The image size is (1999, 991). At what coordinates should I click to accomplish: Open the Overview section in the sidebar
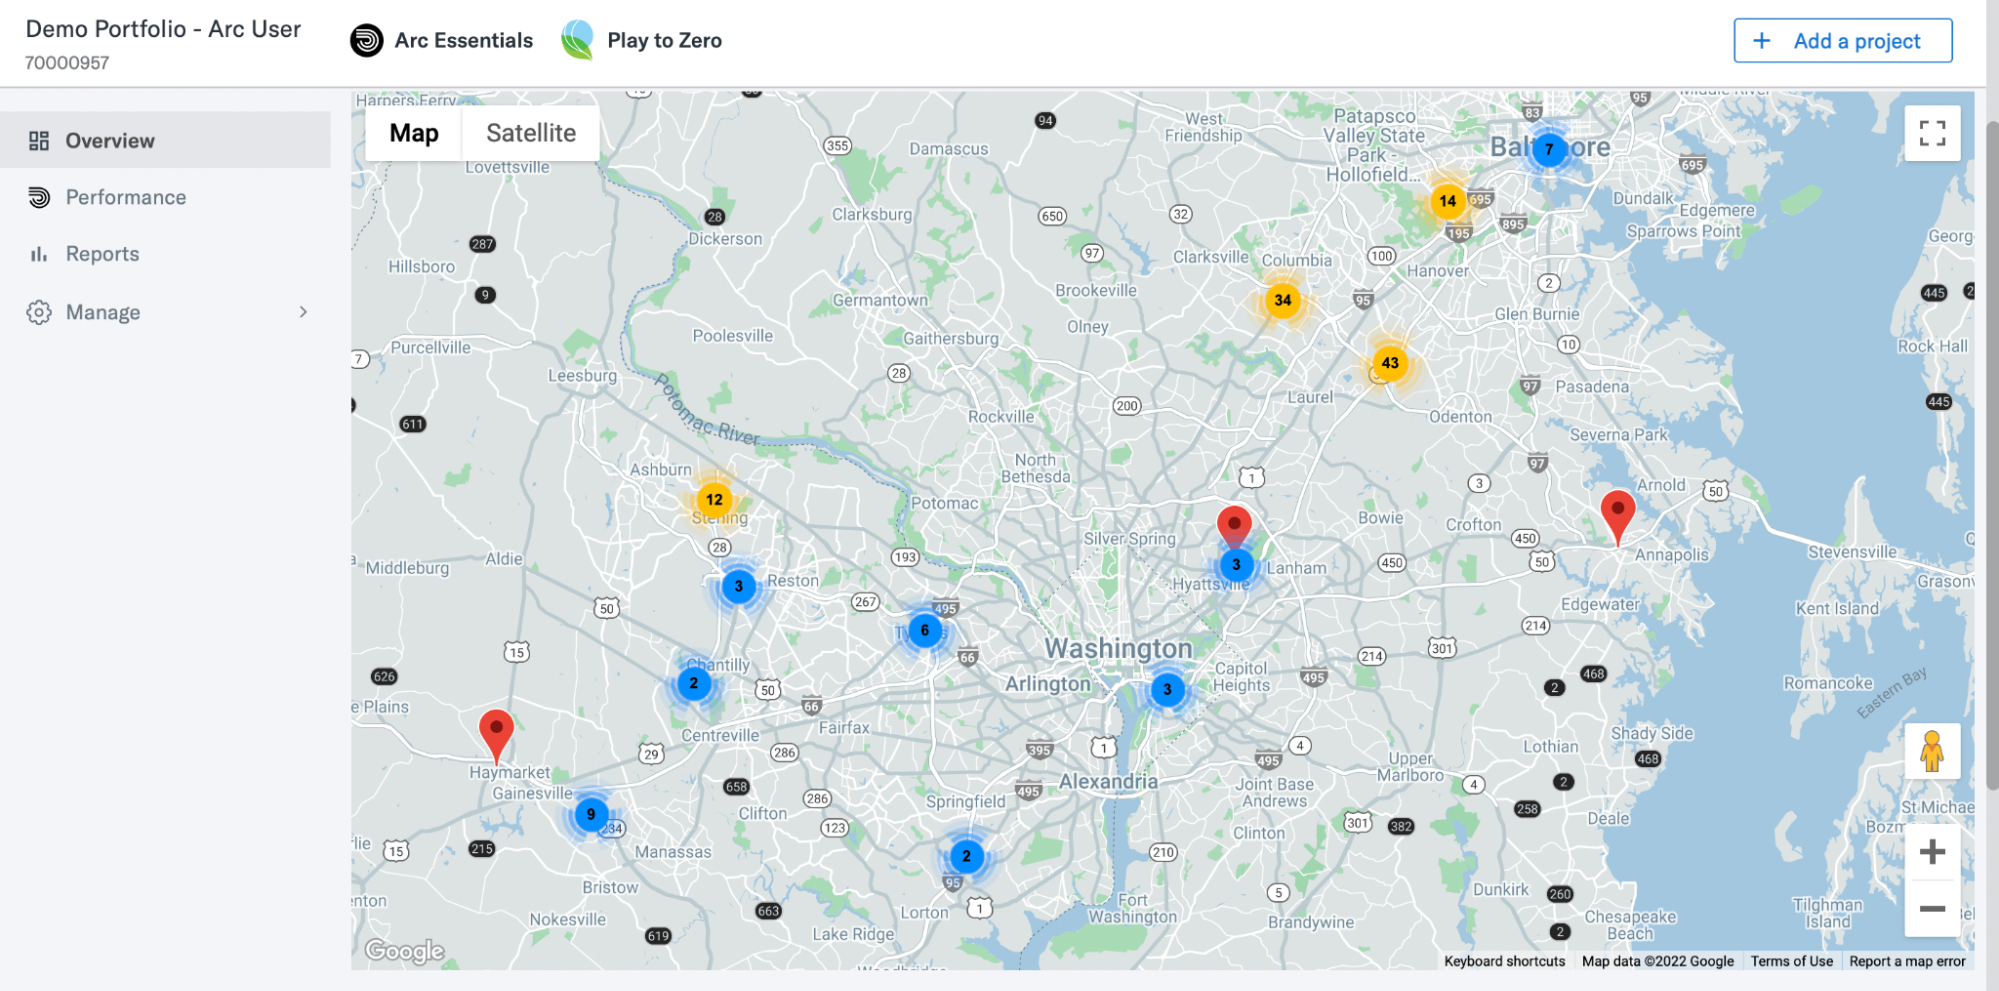point(165,141)
